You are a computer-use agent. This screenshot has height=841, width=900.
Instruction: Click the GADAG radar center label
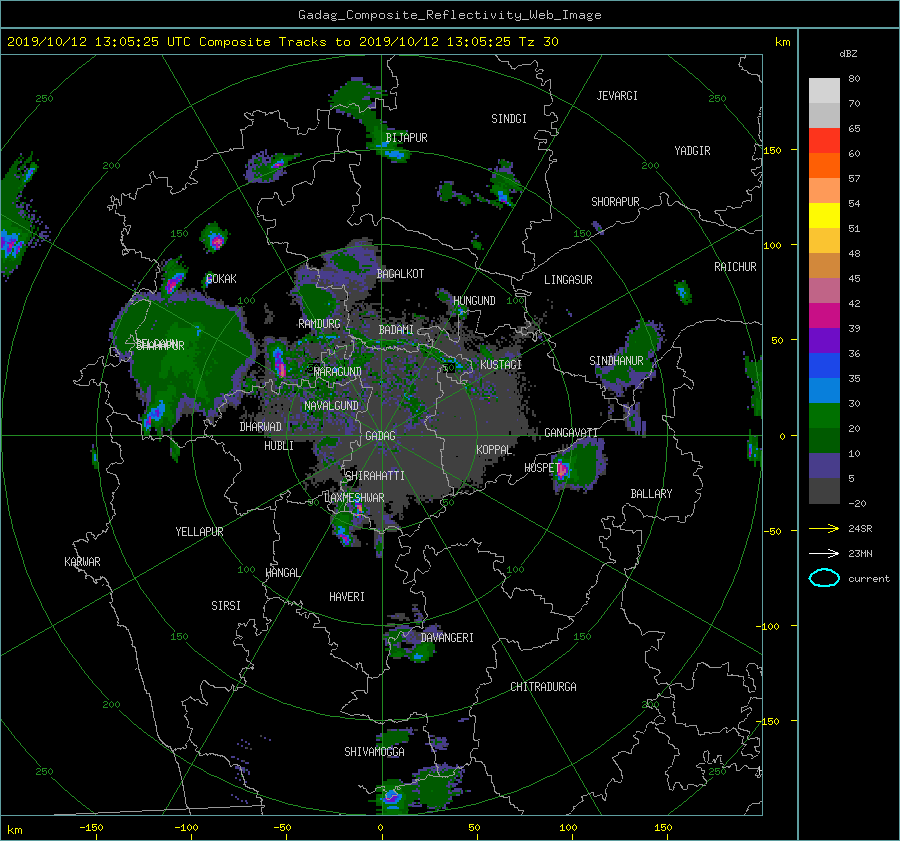click(381, 436)
